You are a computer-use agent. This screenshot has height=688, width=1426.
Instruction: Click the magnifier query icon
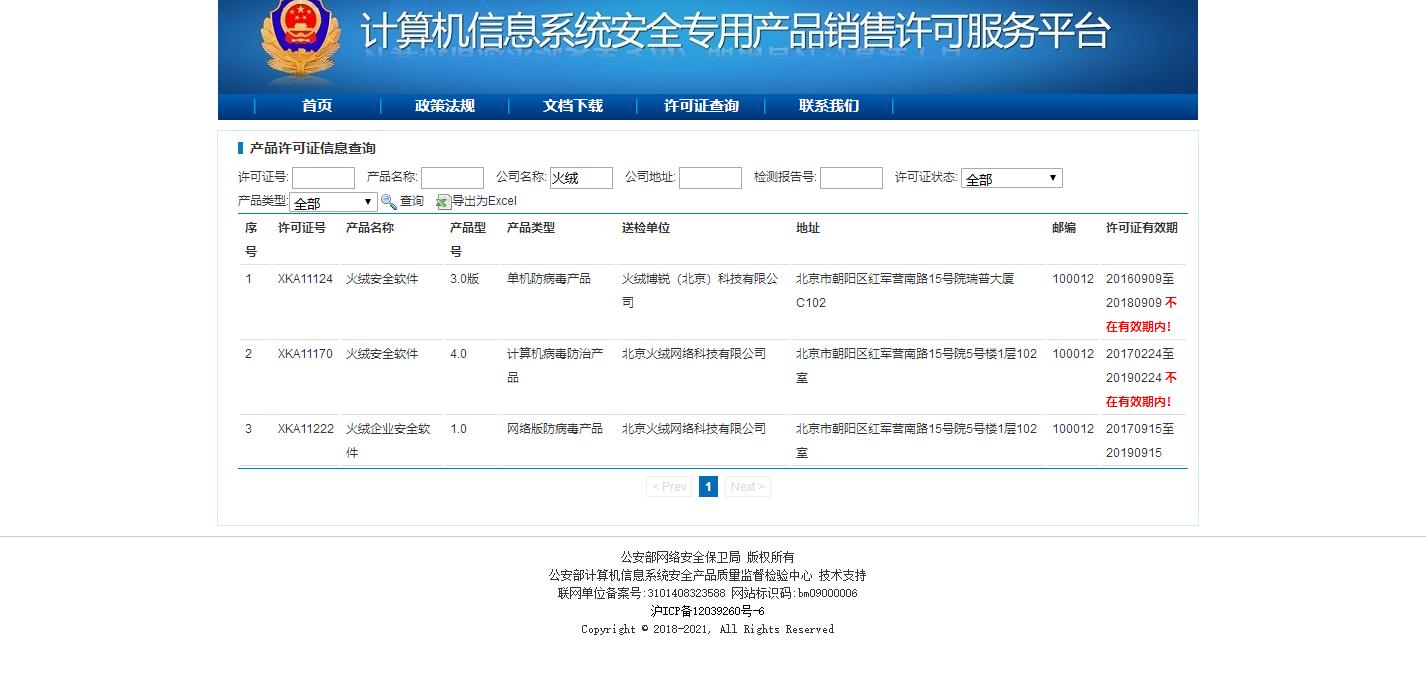point(388,202)
